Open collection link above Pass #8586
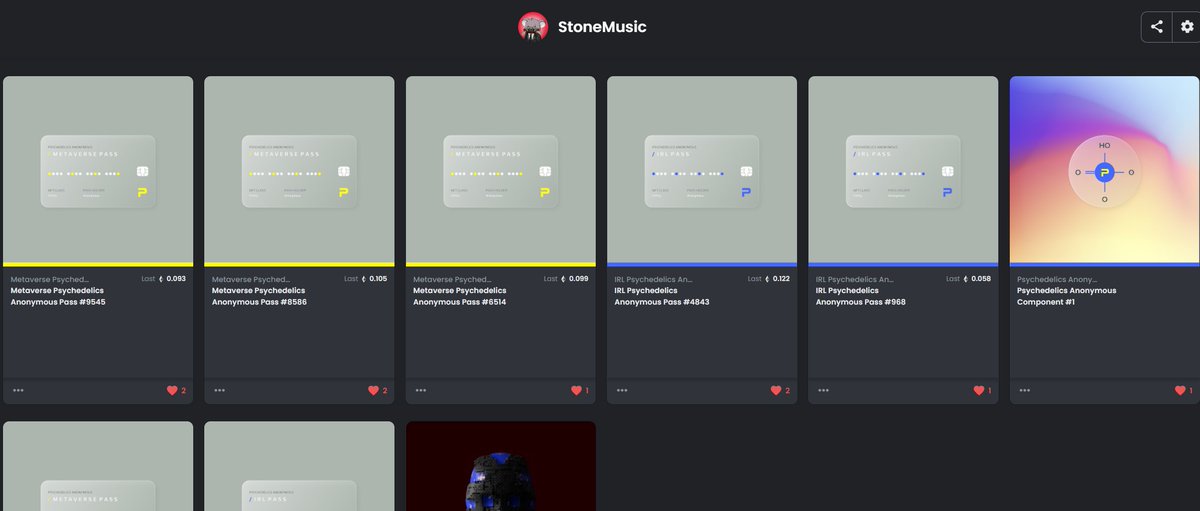The width and height of the screenshot is (1200, 511). (251, 279)
